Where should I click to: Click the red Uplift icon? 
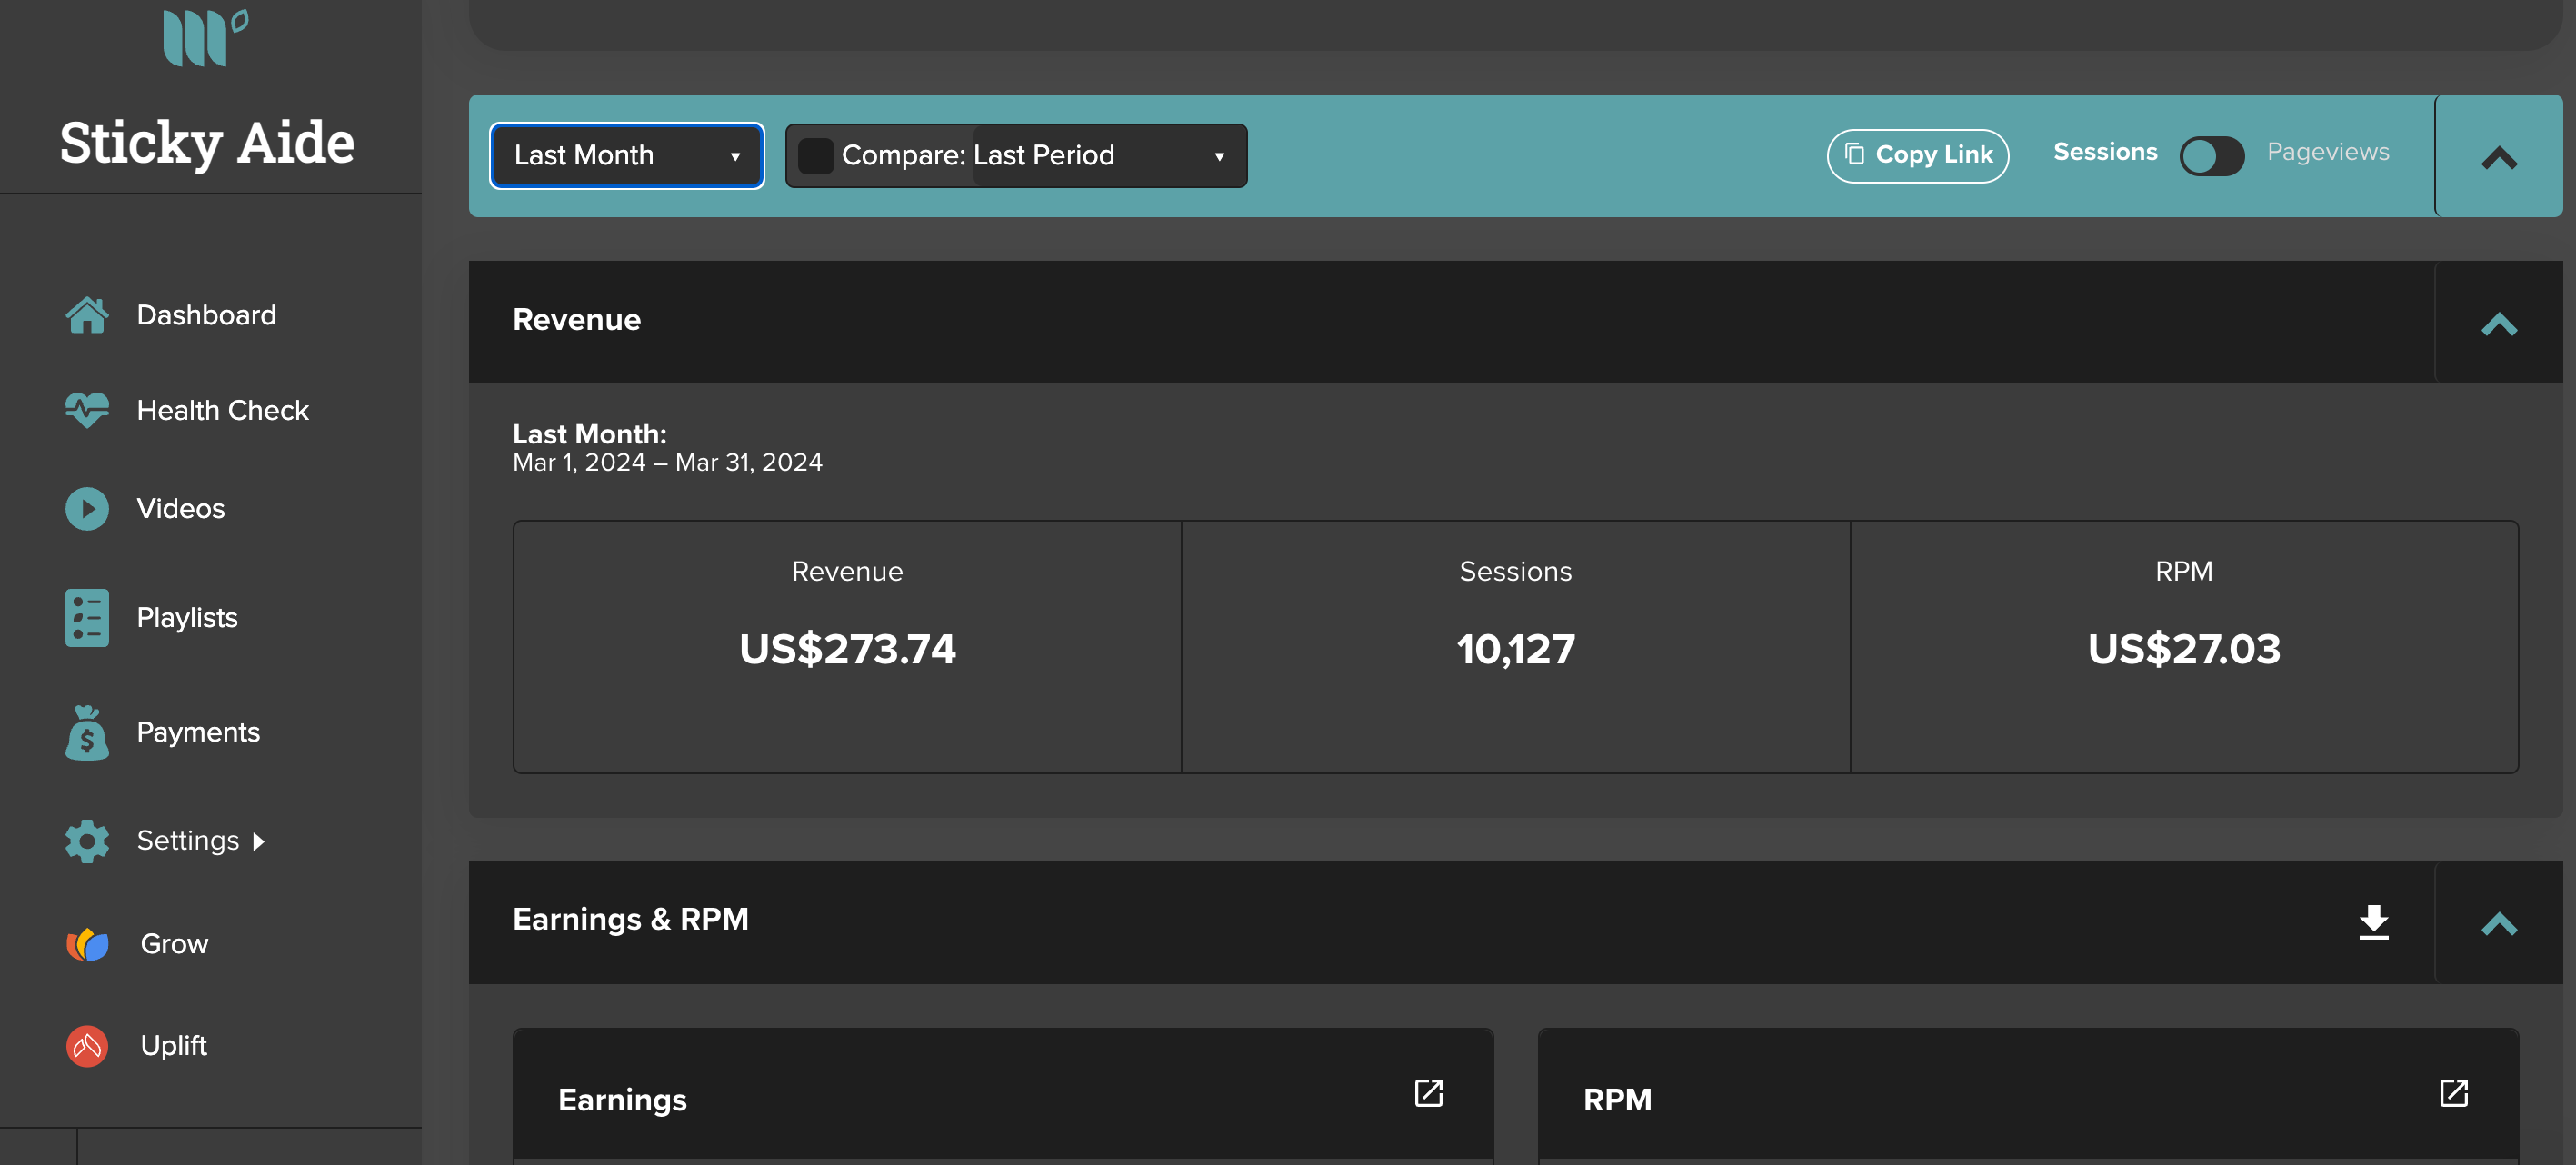coord(87,1046)
